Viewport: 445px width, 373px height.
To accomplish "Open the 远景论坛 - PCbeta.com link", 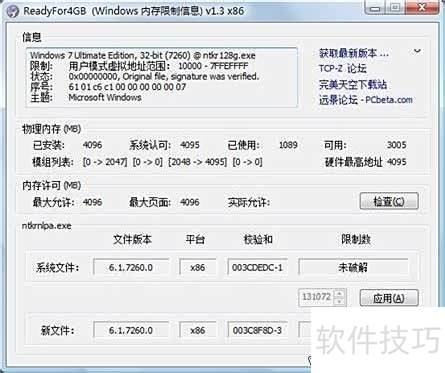I will coord(365,100).
